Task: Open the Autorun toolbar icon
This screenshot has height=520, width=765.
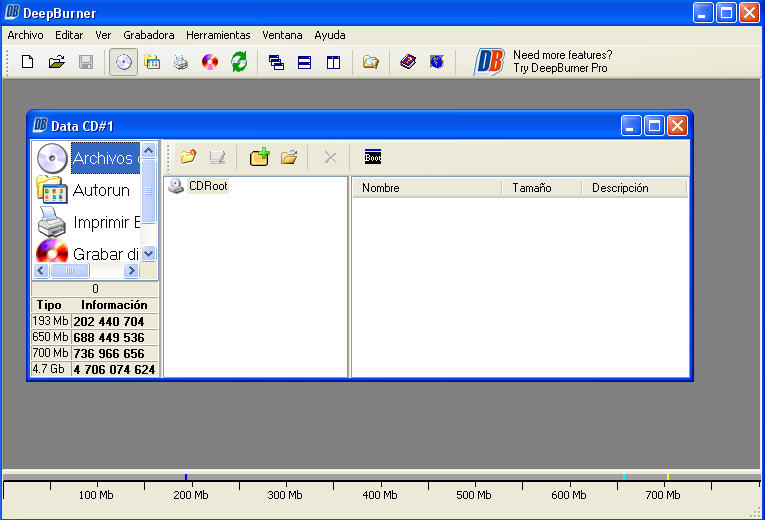Action: (152, 62)
